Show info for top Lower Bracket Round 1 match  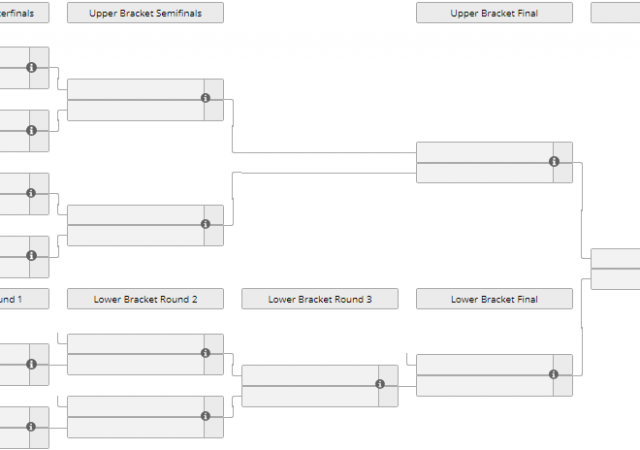(31, 364)
